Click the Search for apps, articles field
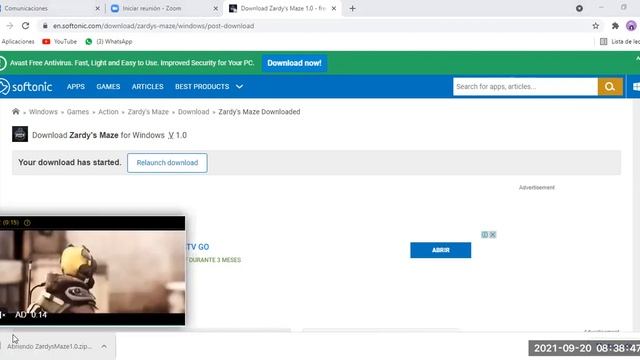The image size is (640, 360). pos(525,87)
